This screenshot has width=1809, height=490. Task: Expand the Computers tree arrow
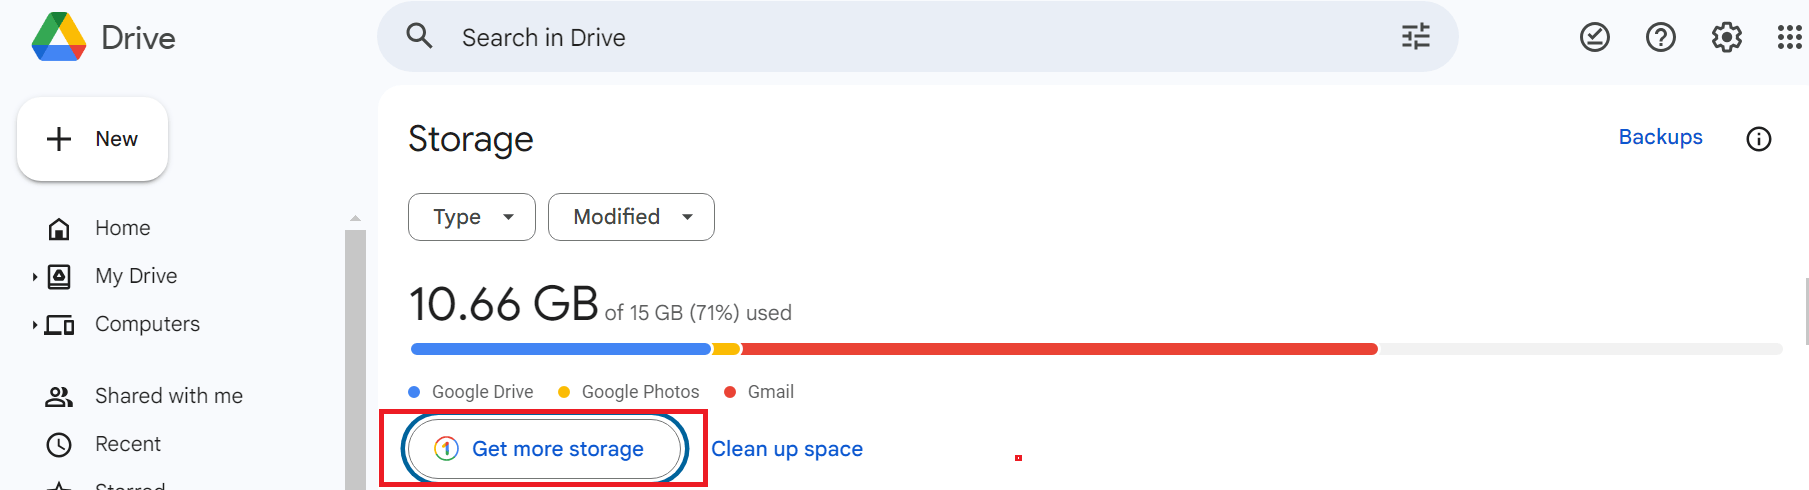(35, 325)
